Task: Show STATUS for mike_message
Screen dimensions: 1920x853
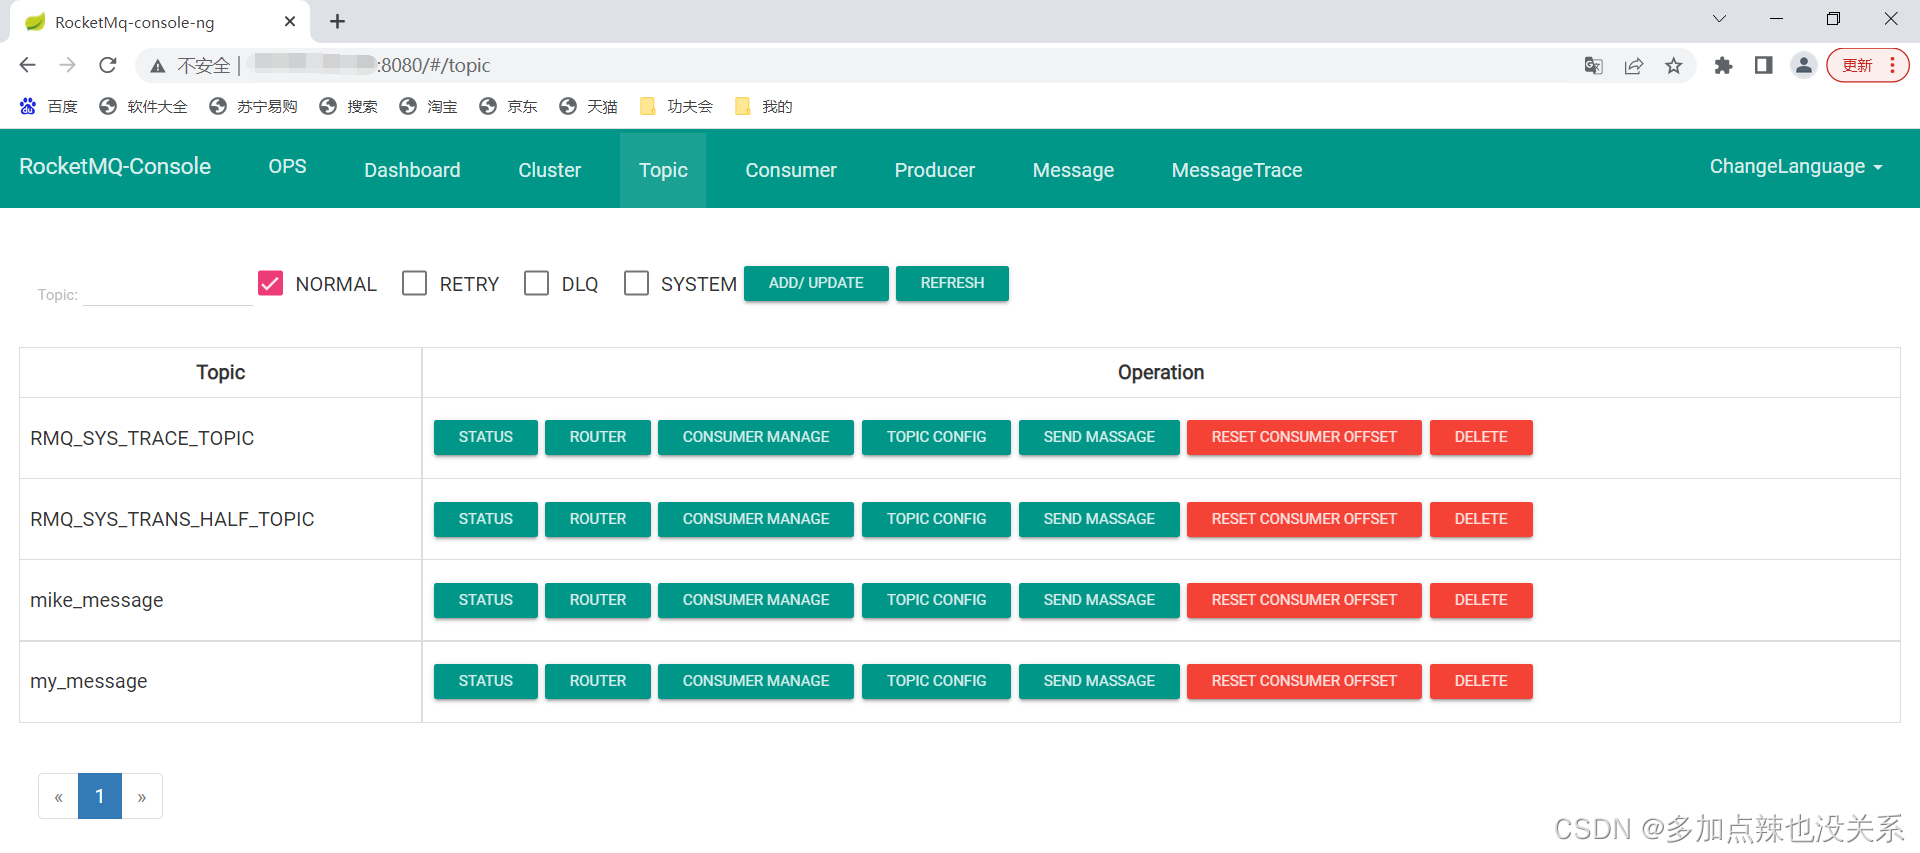Action: pyautogui.click(x=485, y=600)
